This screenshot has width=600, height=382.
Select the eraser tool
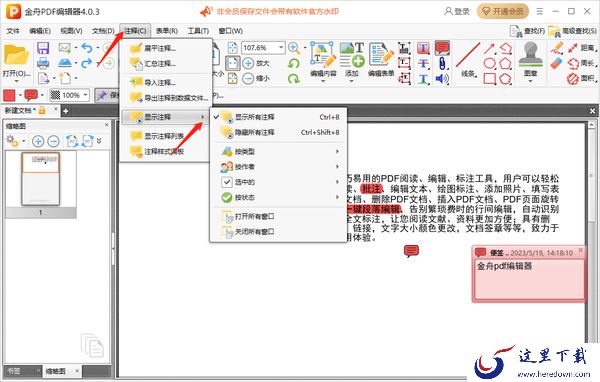(x=557, y=63)
